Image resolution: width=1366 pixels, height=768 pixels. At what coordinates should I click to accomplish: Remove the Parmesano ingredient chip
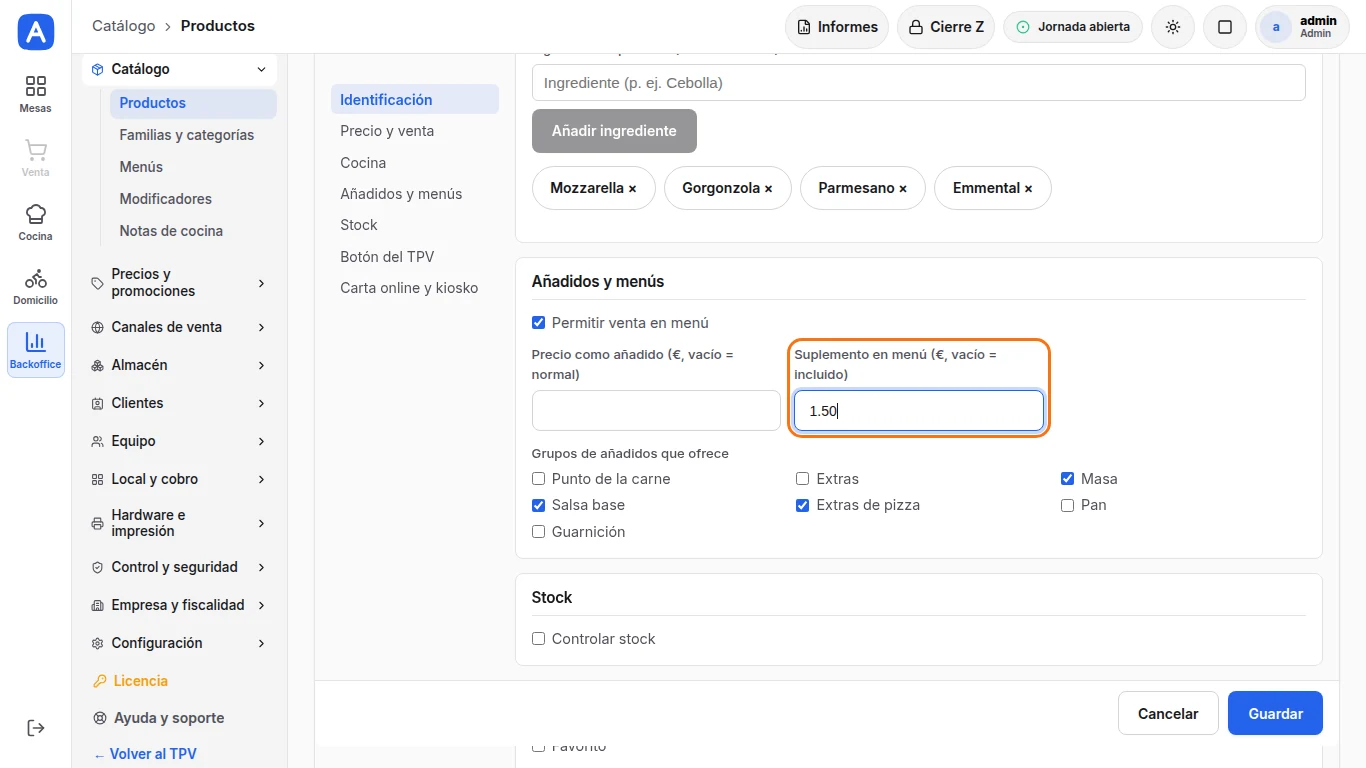click(x=903, y=188)
